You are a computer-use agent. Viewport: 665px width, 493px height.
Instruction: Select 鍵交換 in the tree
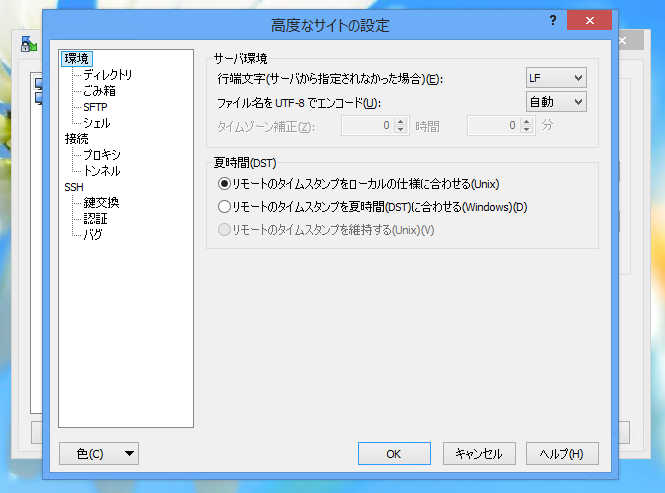click(101, 203)
